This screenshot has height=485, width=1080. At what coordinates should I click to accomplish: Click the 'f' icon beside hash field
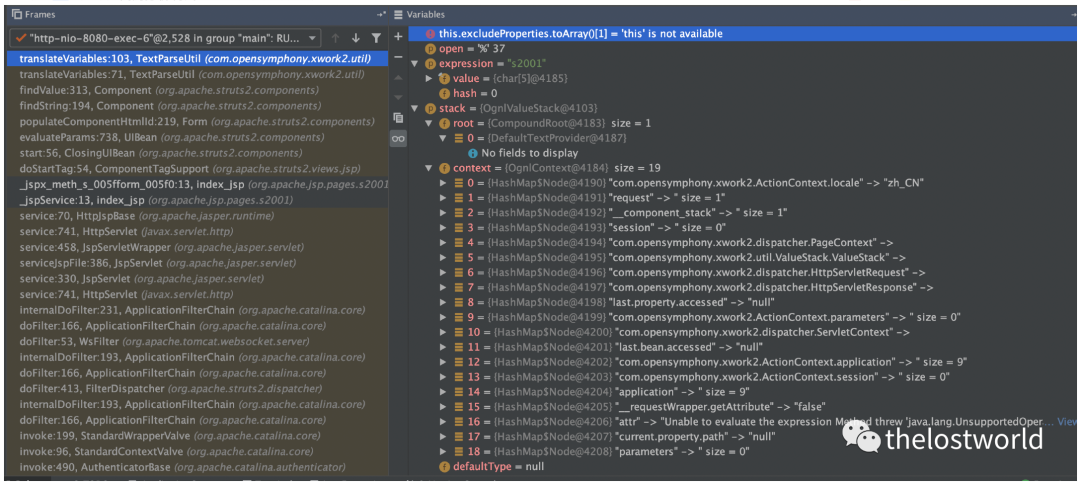pyautogui.click(x=444, y=93)
